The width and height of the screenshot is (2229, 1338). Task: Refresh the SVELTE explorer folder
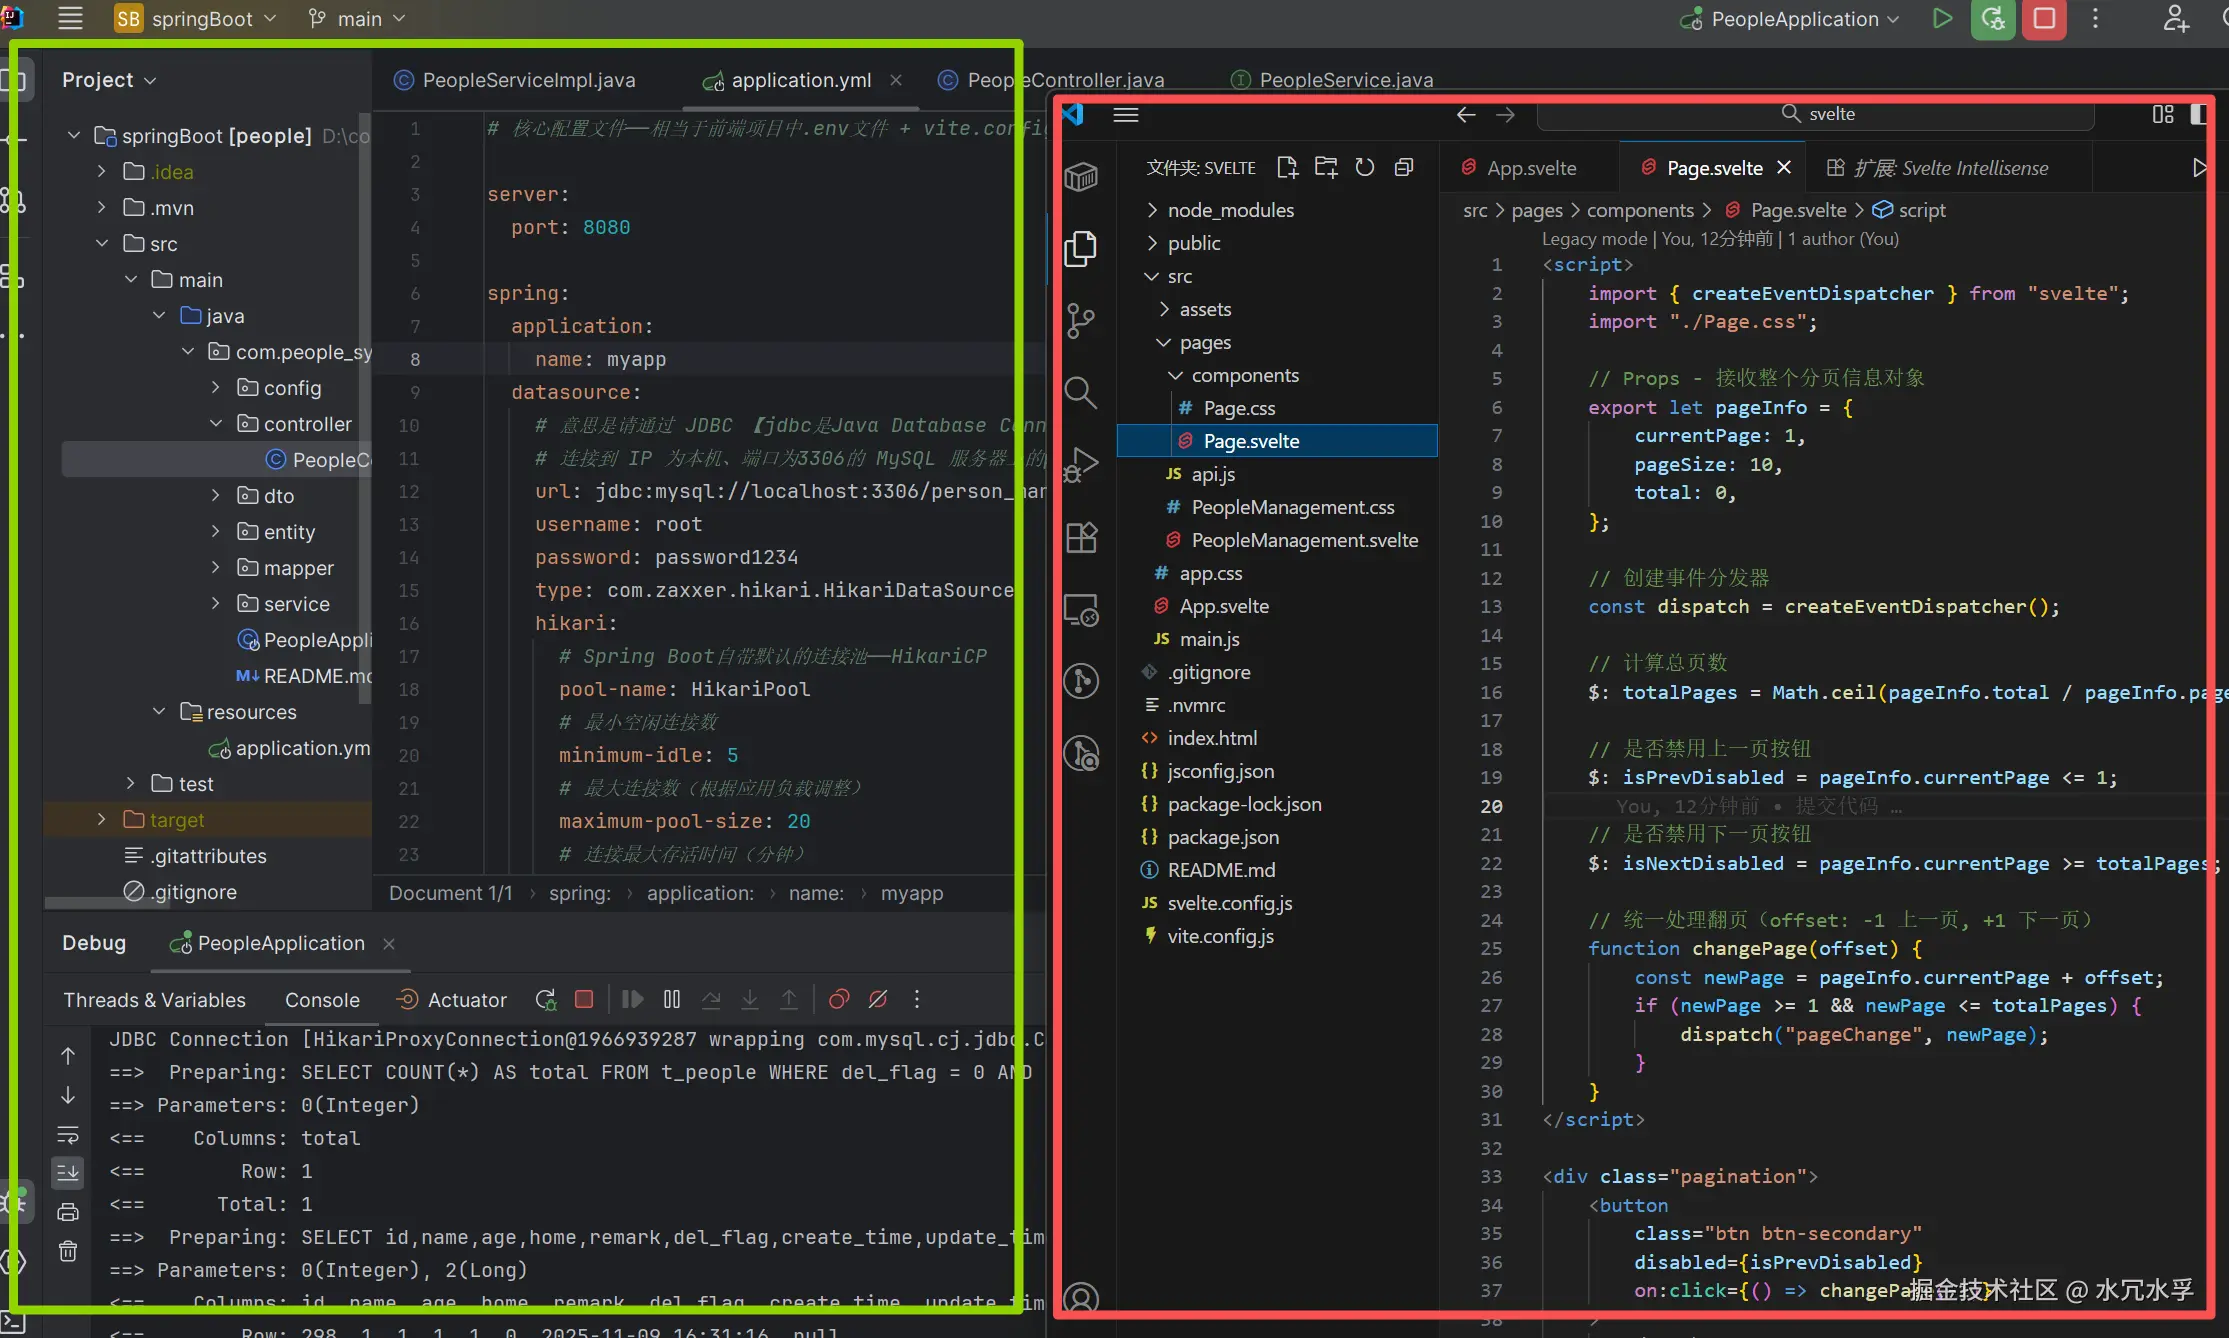tap(1365, 168)
